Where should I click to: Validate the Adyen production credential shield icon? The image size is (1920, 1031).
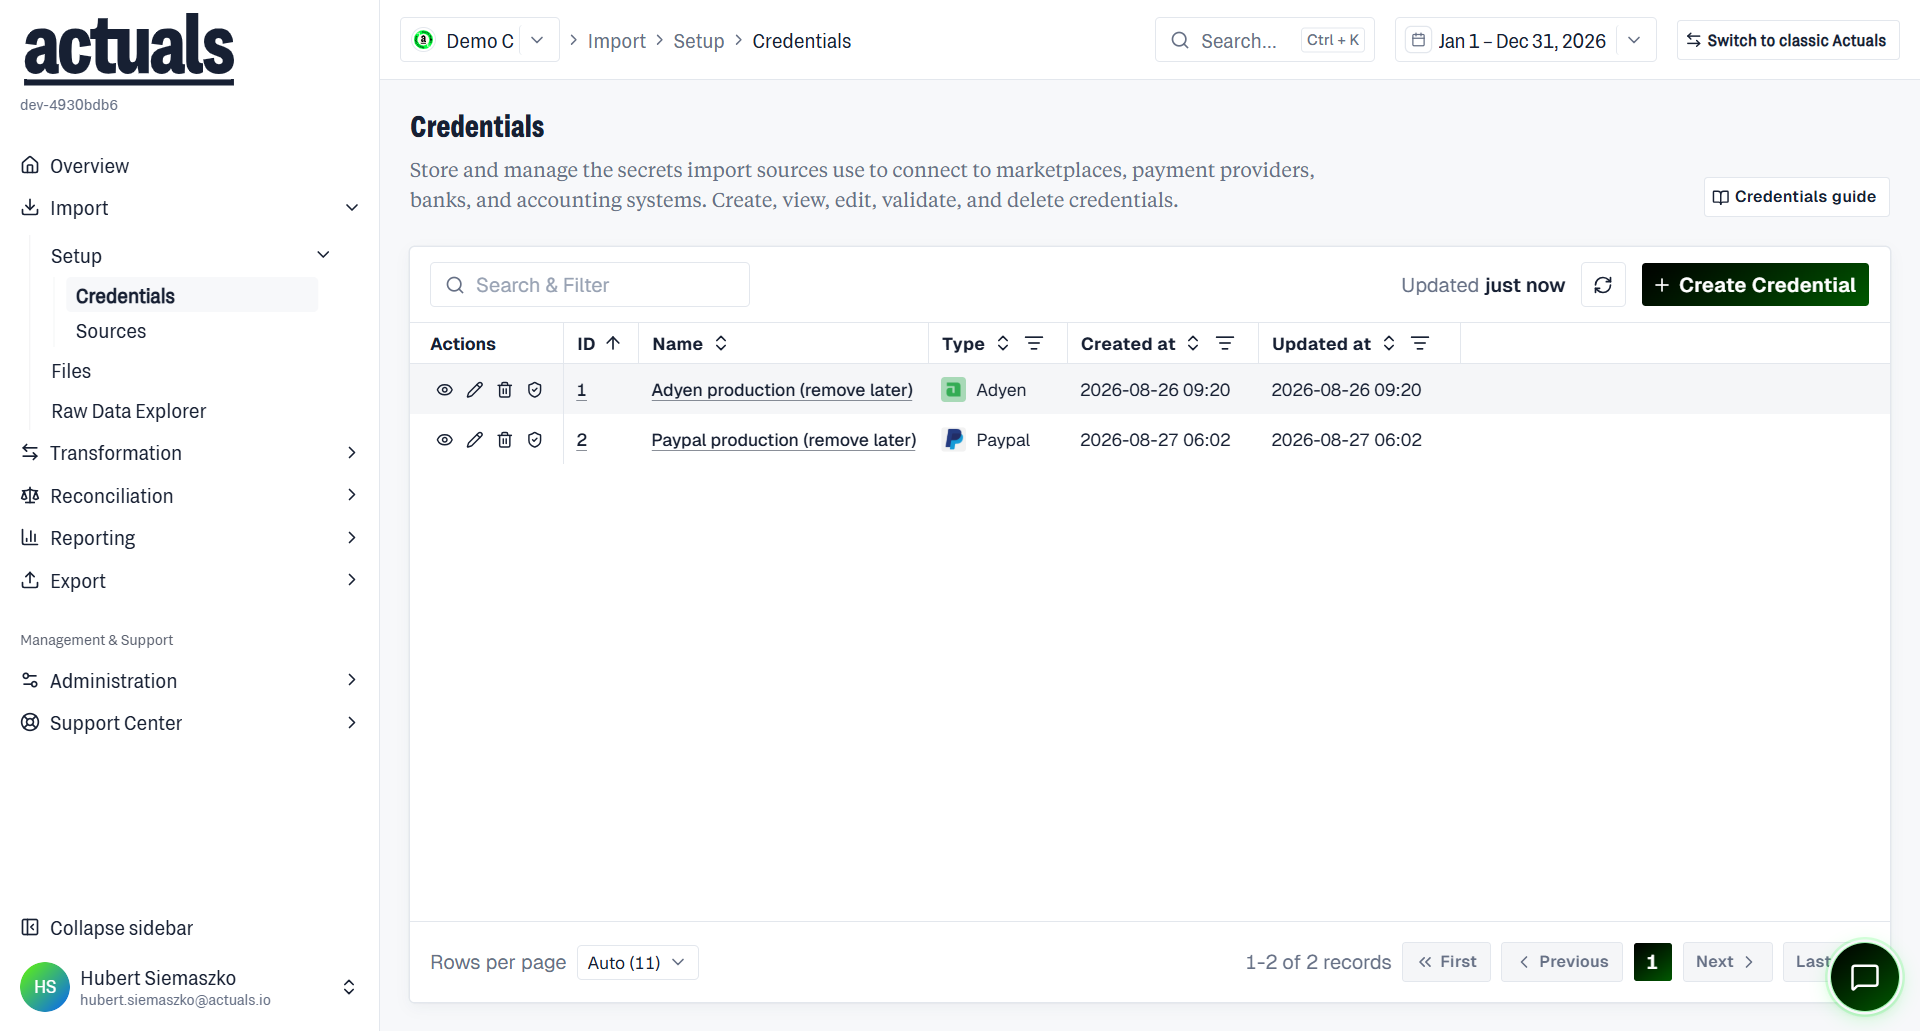click(535, 390)
